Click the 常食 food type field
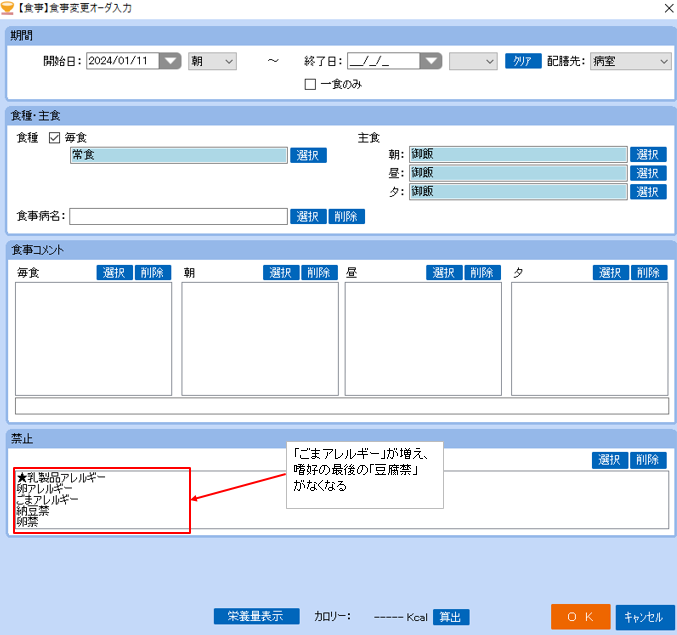This screenshot has height=635, width=677. 179,155
